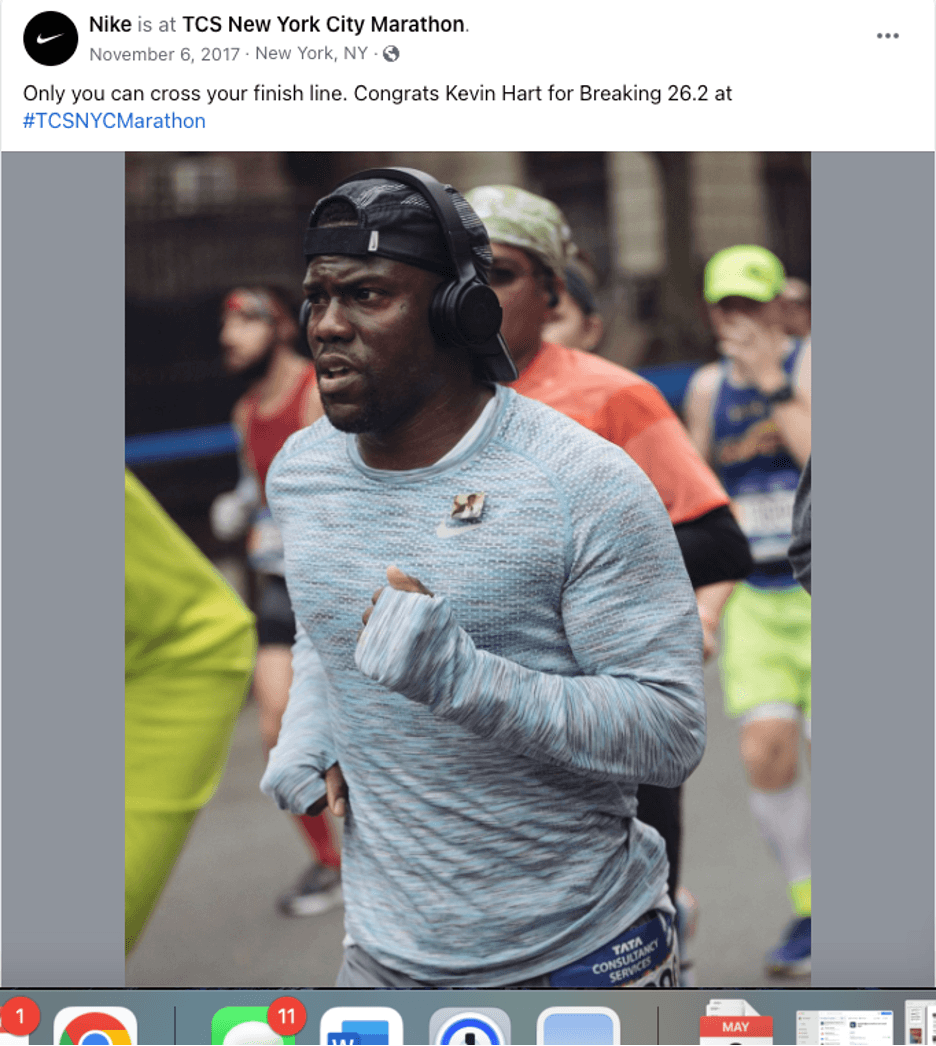Click the Nike swoosh profile picture
This screenshot has width=936, height=1046.
click(x=51, y=39)
